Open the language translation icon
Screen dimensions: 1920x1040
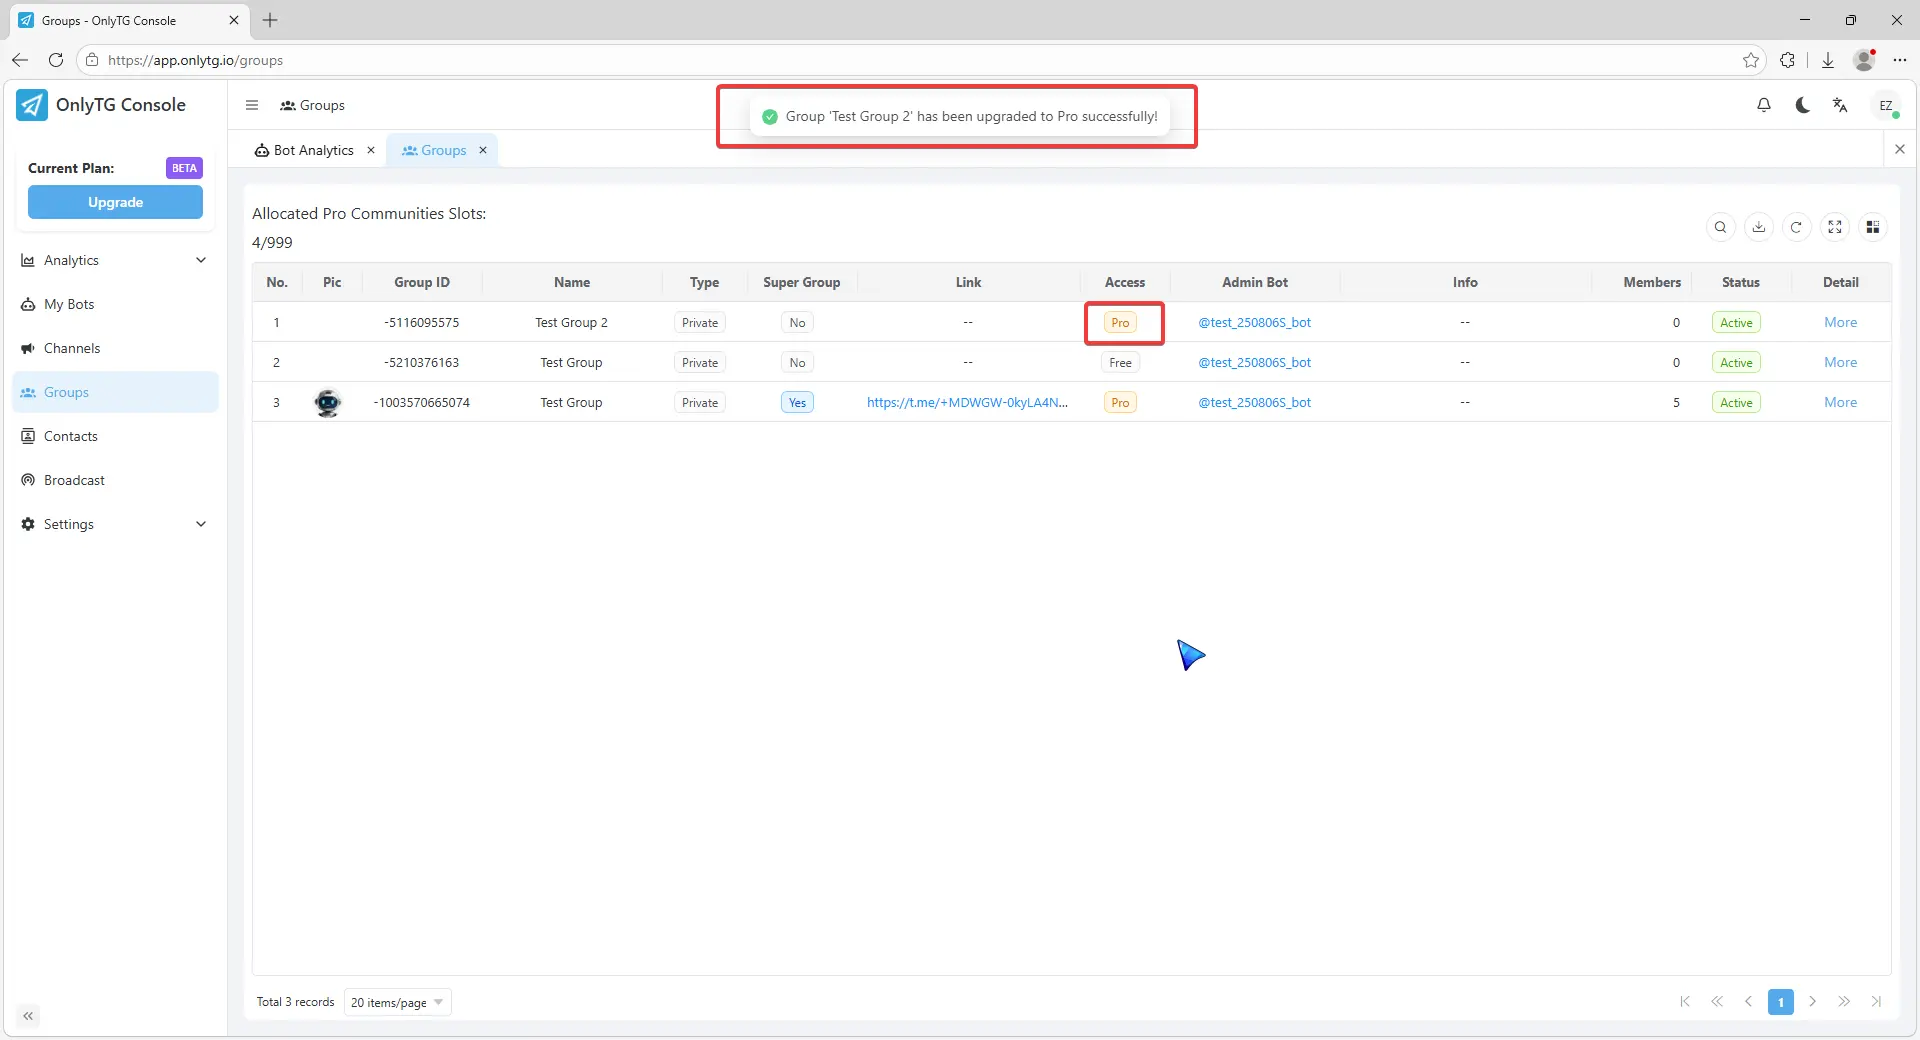1840,105
